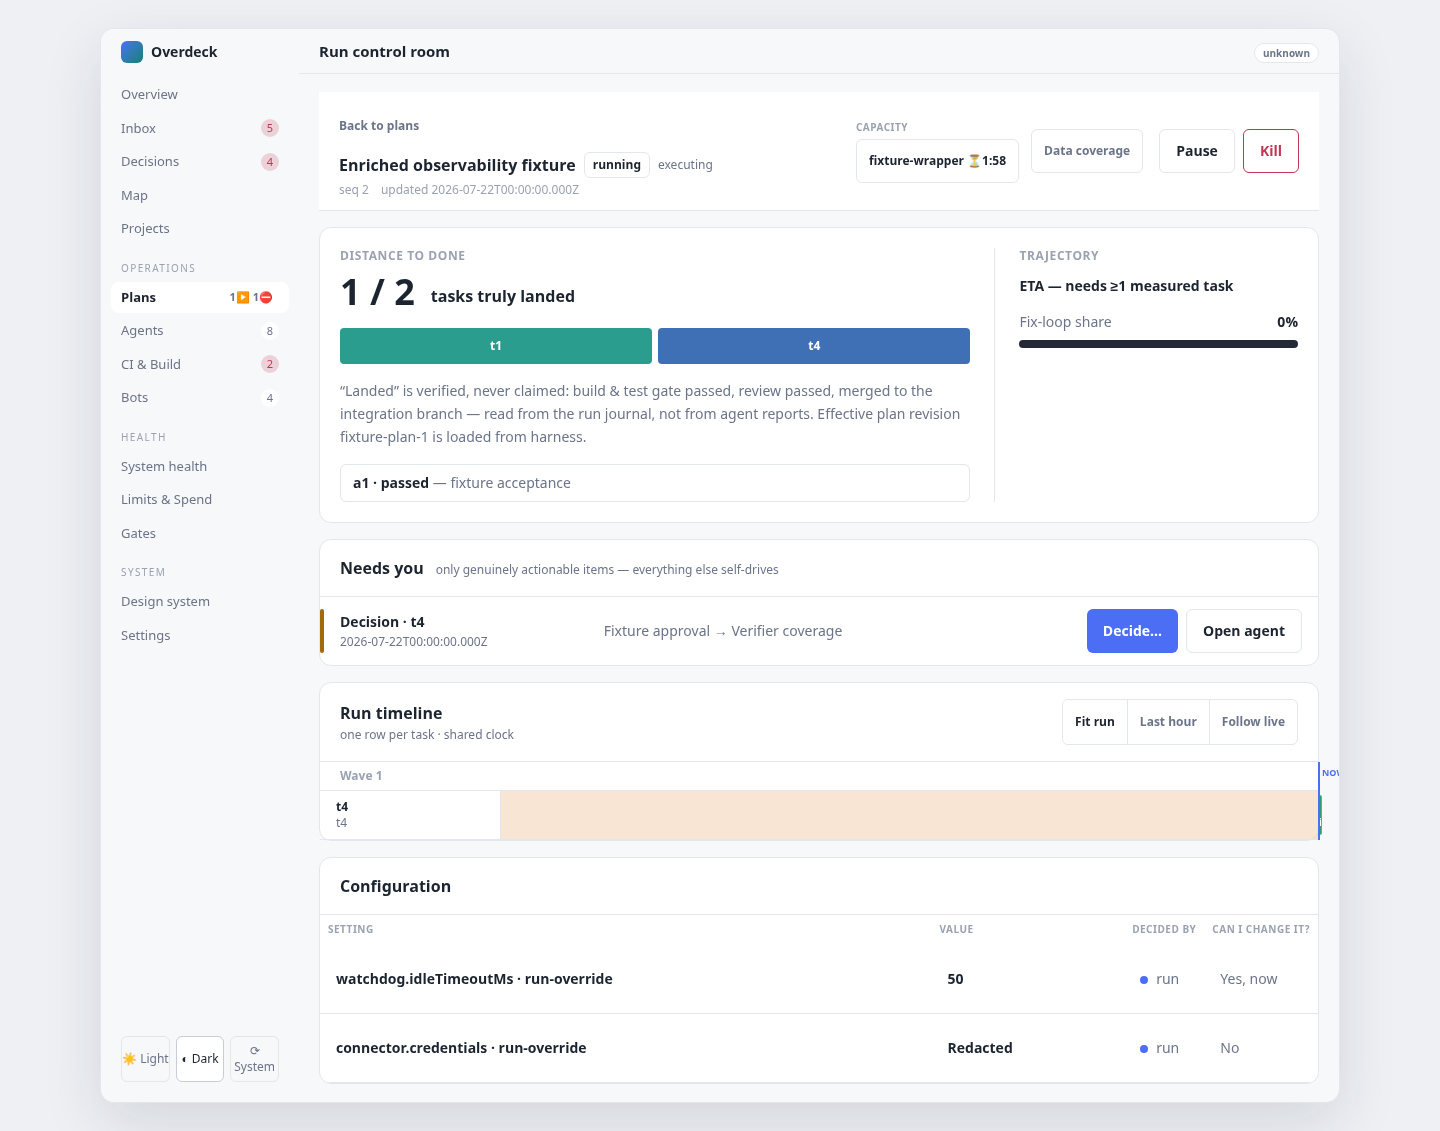Select the Last hour timeline view
The width and height of the screenshot is (1440, 1131).
(x=1168, y=722)
